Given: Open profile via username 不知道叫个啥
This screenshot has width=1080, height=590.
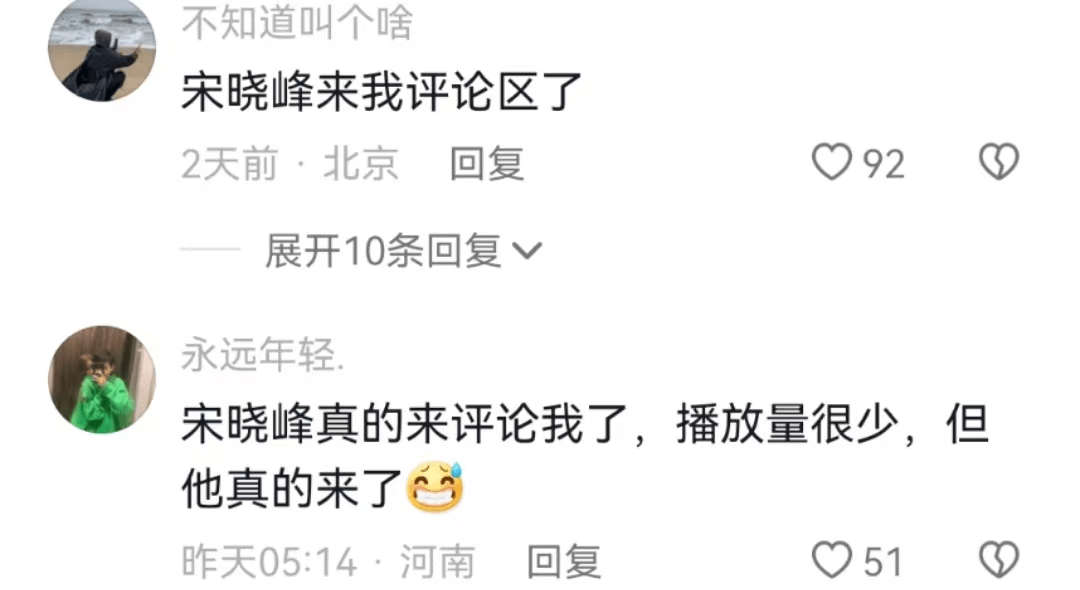Looking at the screenshot, I should coord(298,23).
